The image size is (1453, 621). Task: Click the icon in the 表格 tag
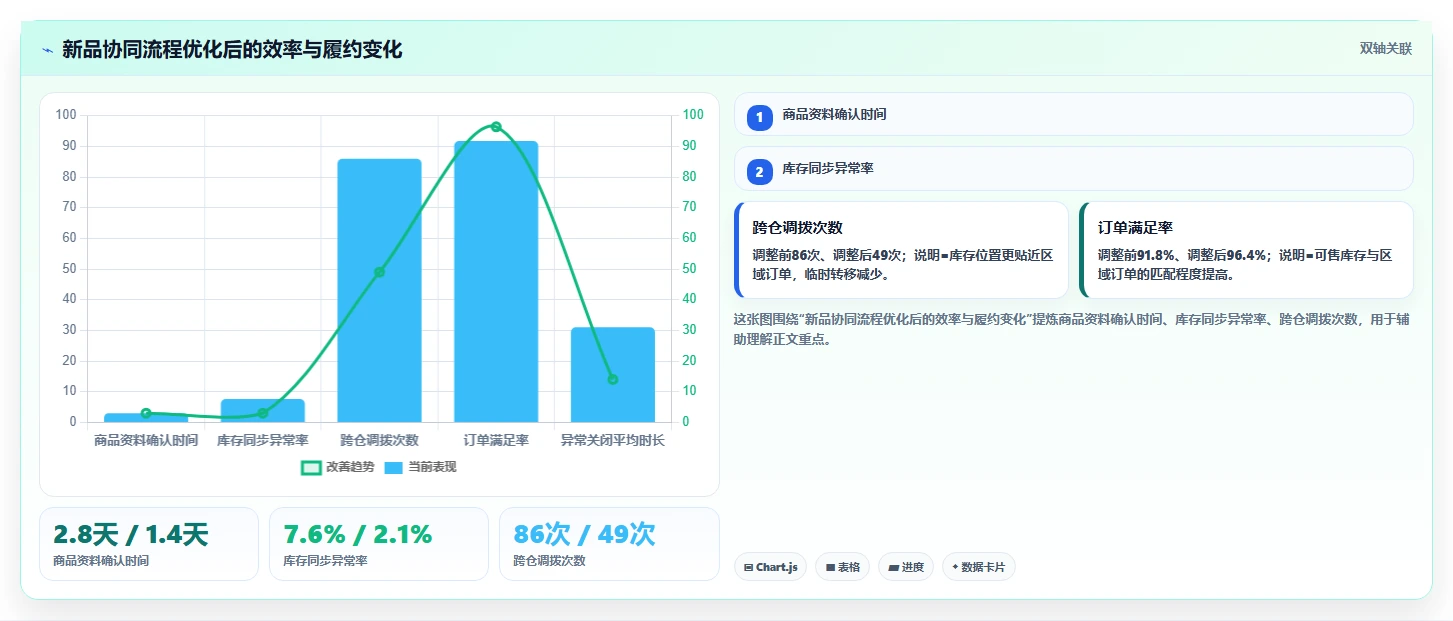point(830,567)
